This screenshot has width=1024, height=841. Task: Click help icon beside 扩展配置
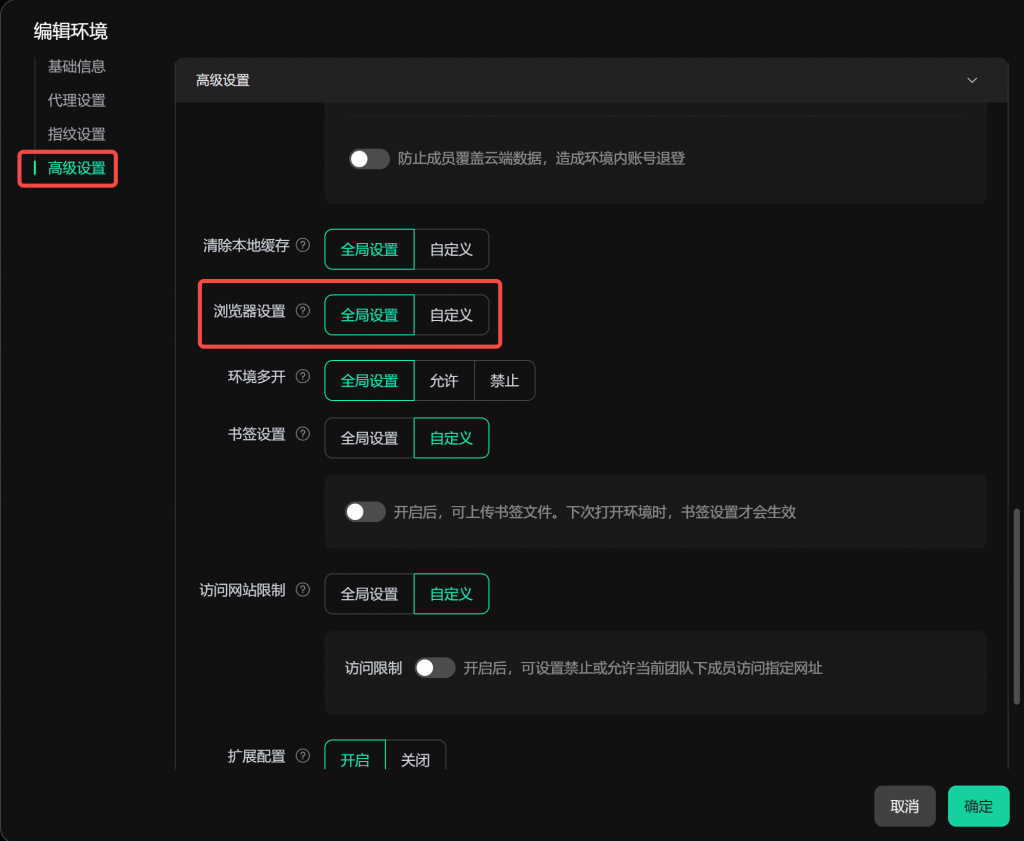(x=303, y=756)
